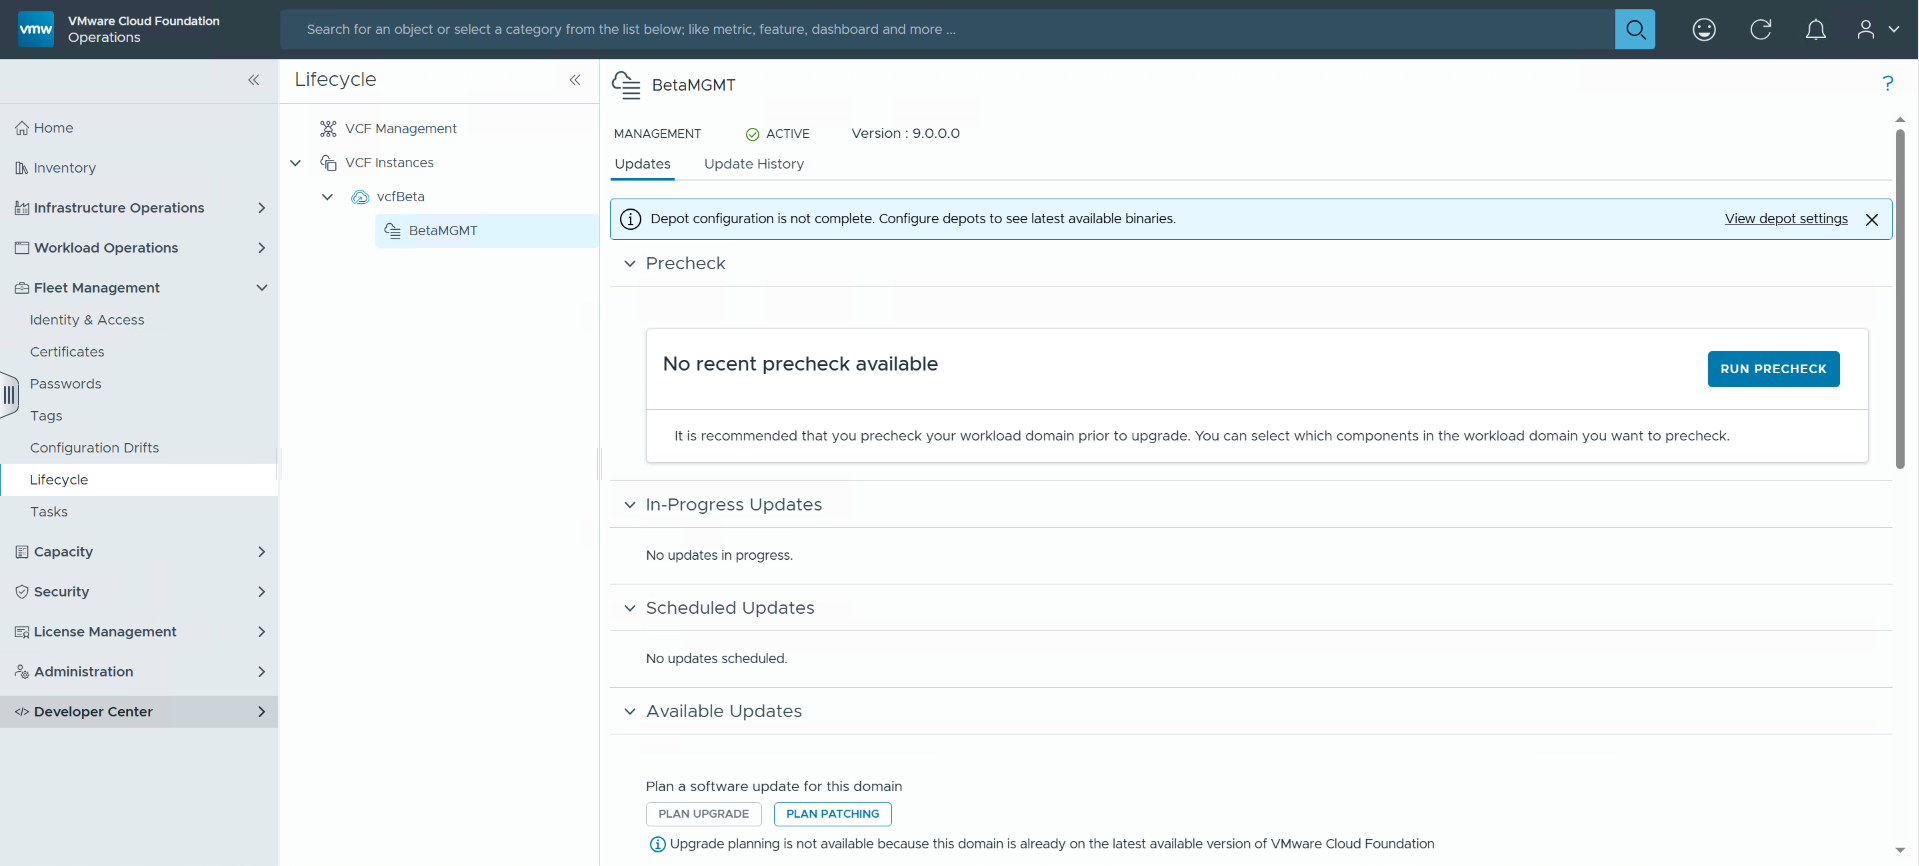Collapse the Lifecycle panel
The image size is (1919, 866).
[575, 80]
